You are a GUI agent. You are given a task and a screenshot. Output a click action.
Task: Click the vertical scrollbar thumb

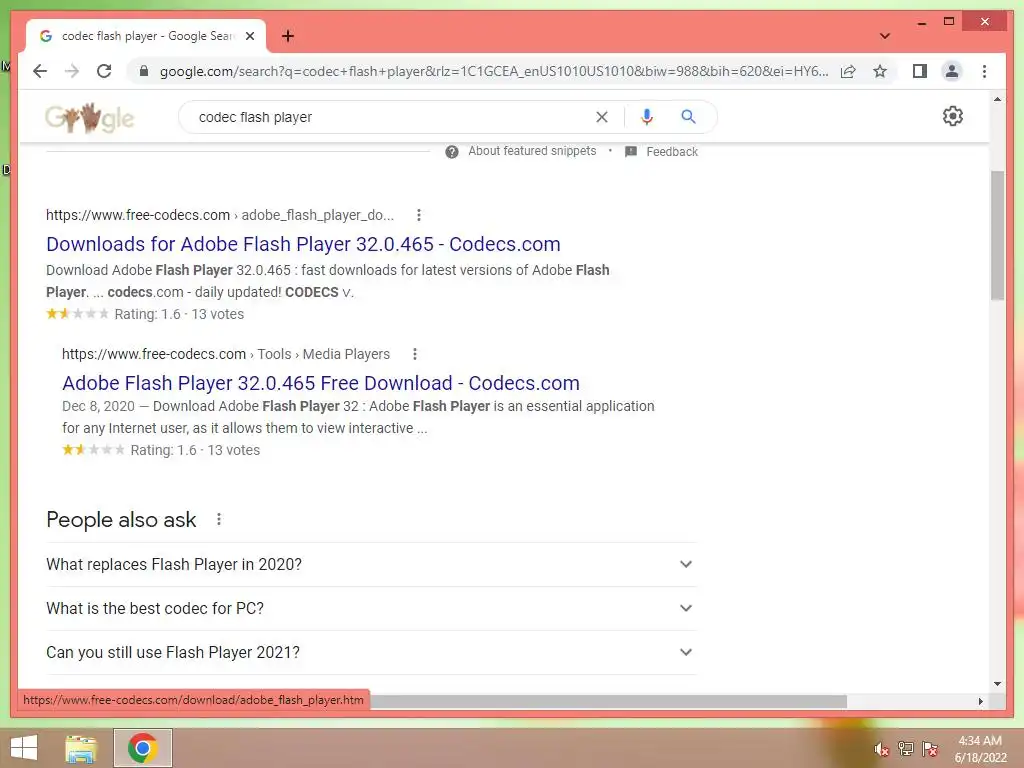(x=997, y=235)
